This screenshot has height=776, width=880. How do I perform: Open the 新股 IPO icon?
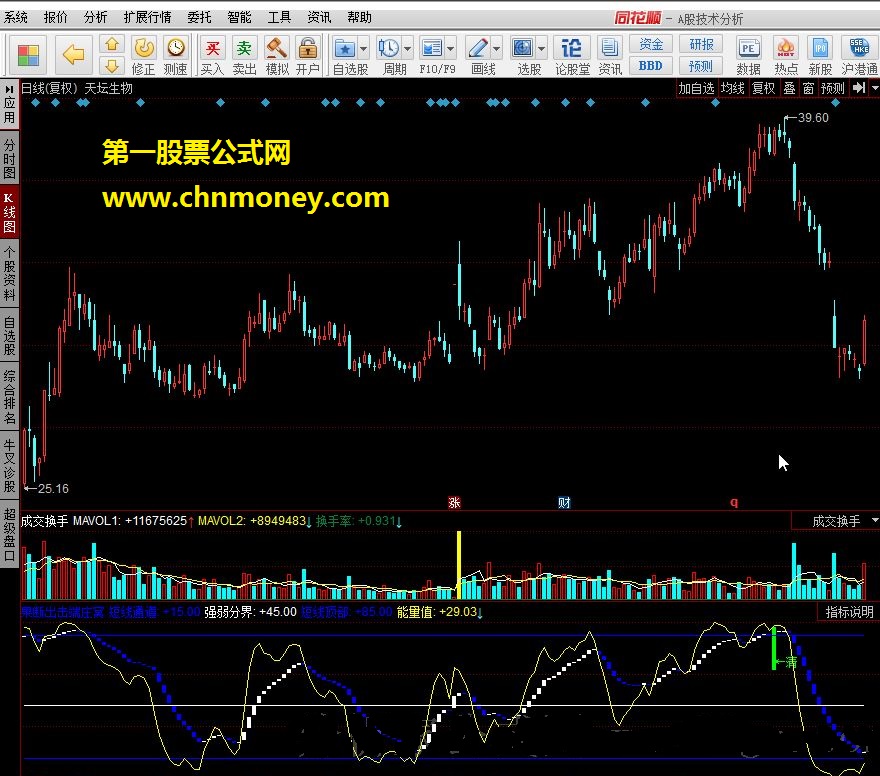820,48
